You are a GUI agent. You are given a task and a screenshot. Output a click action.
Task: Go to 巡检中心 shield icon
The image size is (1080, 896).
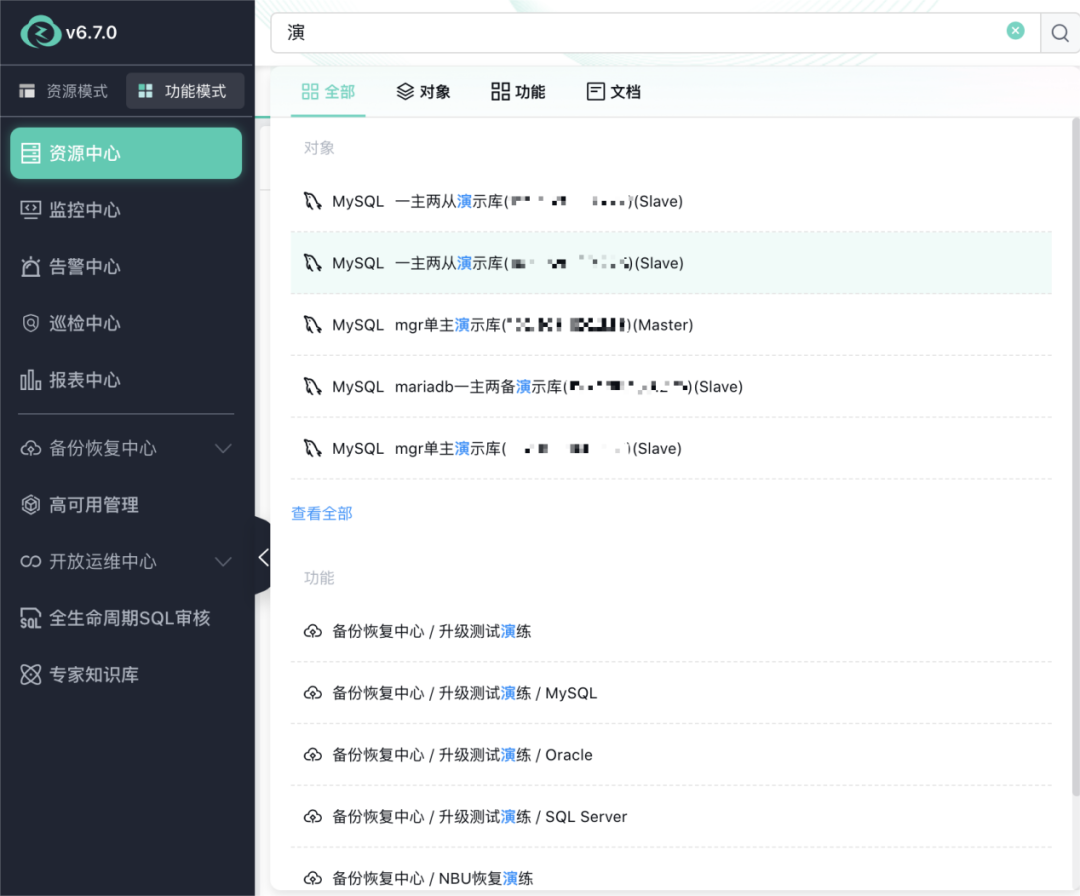[31, 323]
